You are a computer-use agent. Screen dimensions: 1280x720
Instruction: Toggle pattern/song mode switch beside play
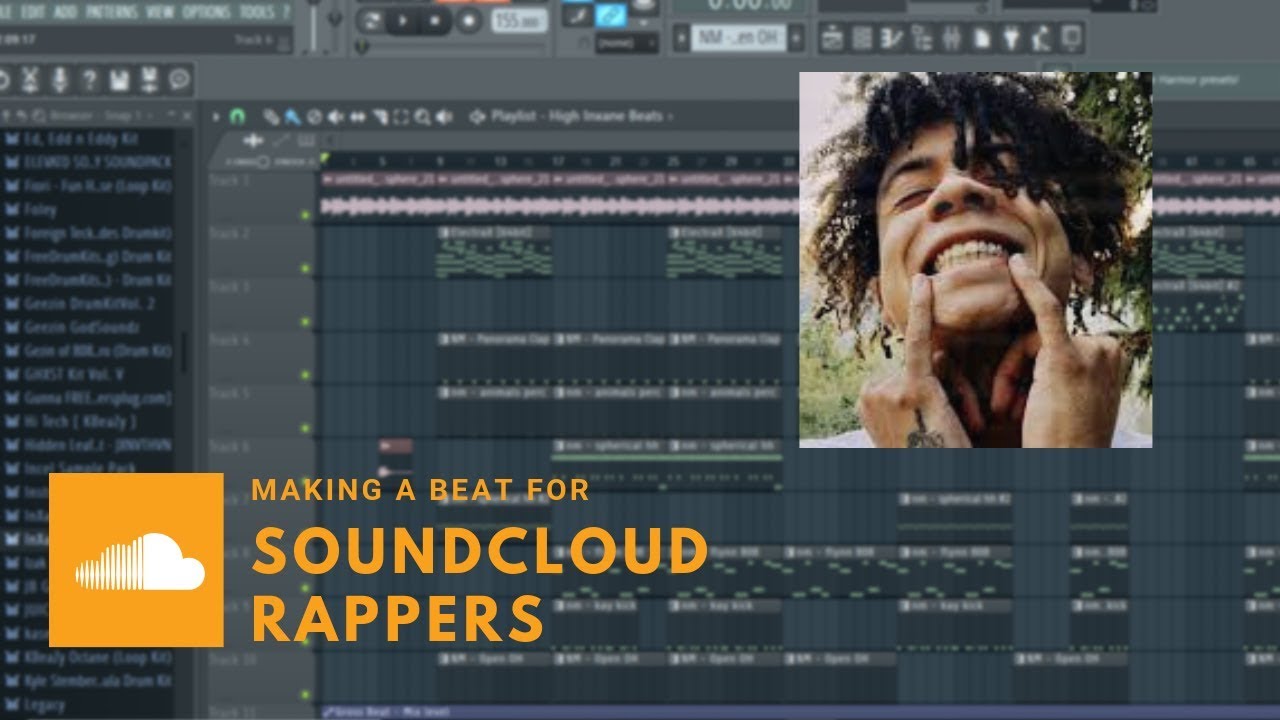[372, 19]
